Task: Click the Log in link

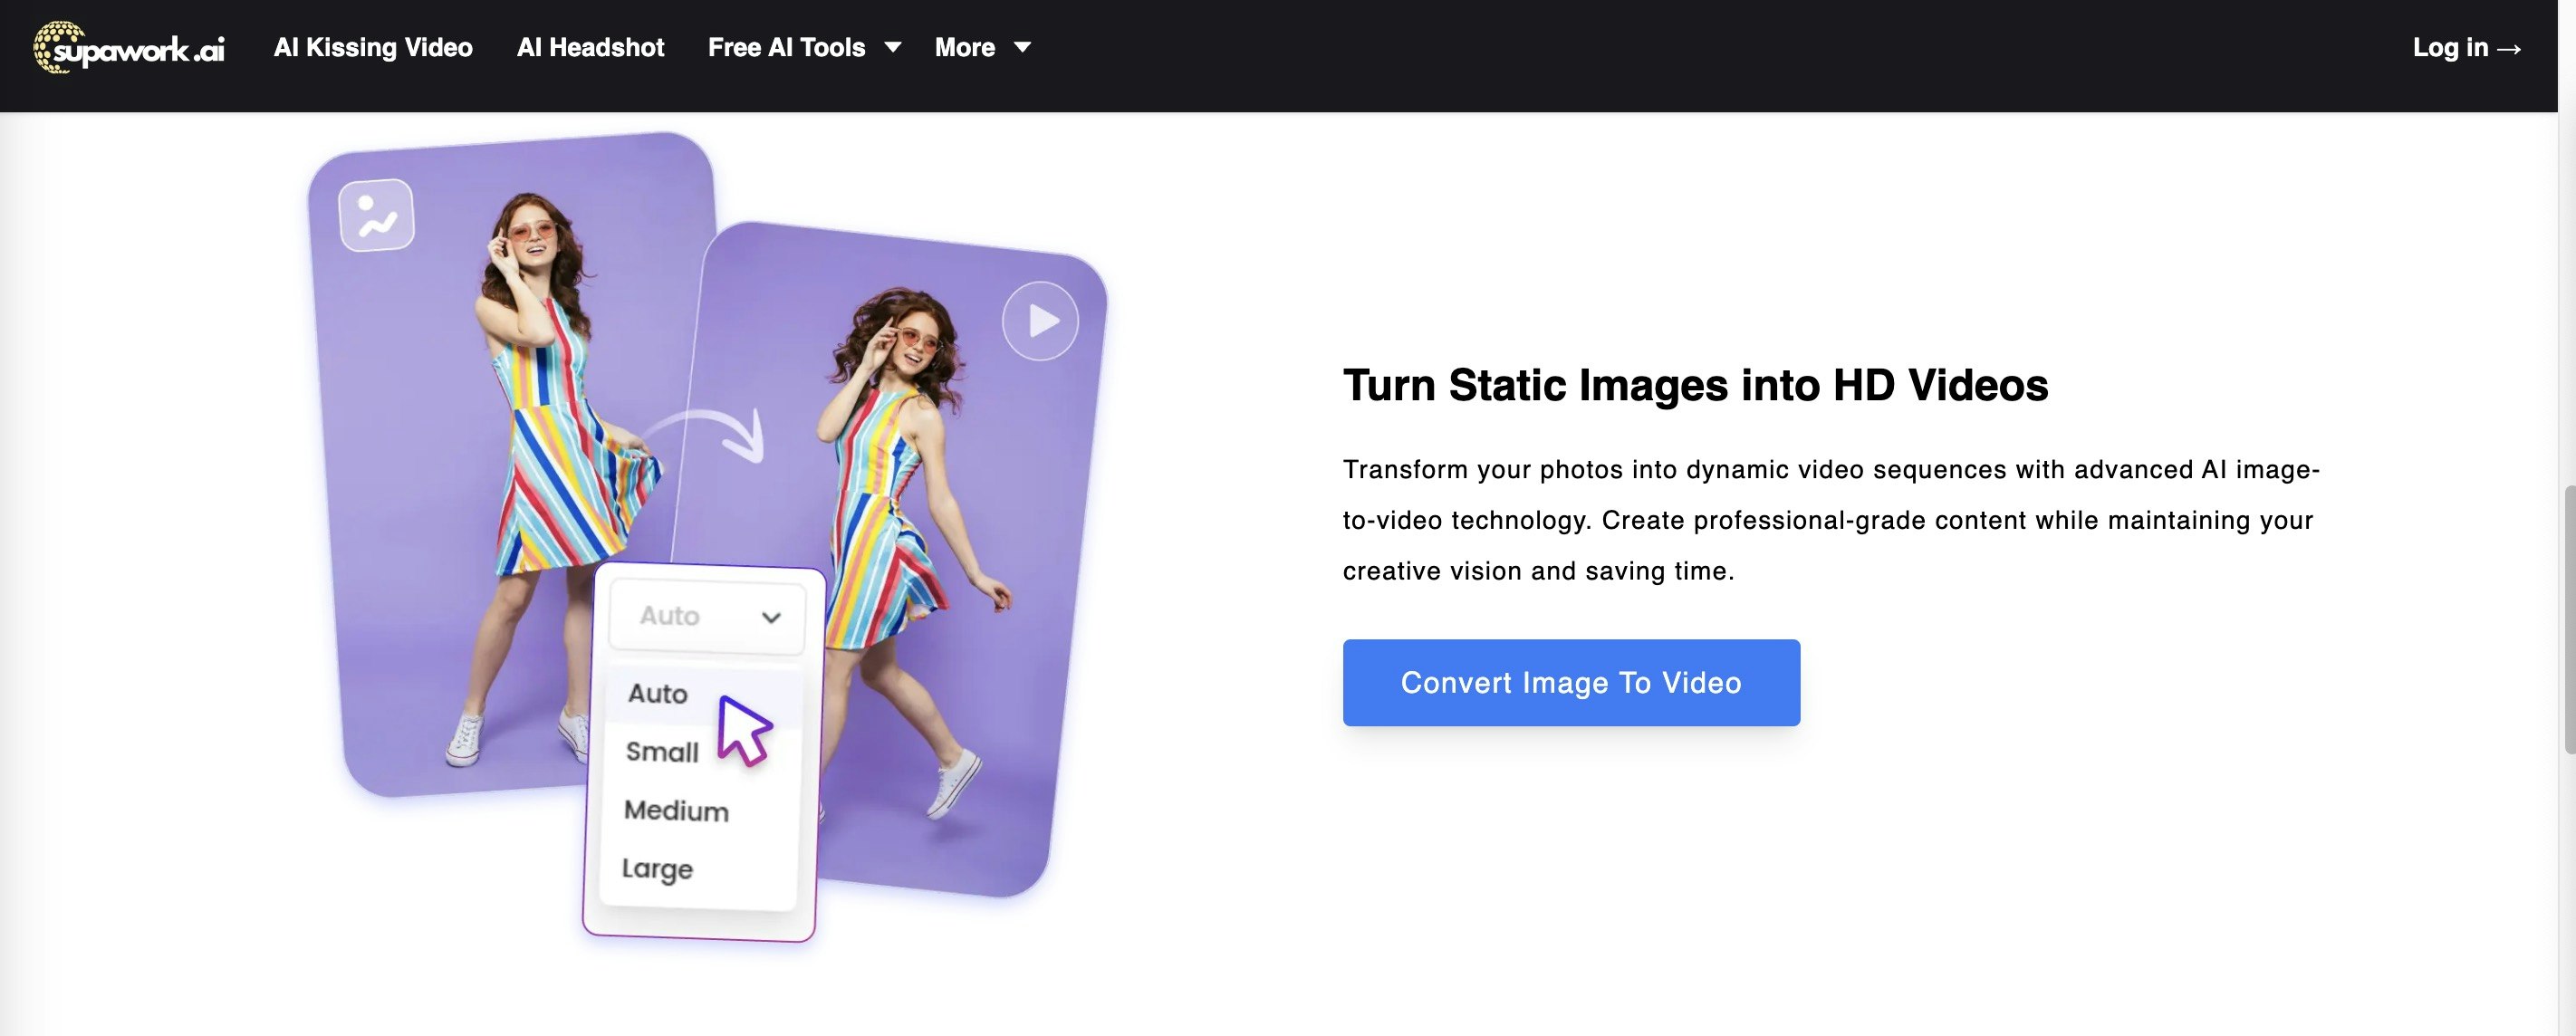Action: pos(2466,47)
